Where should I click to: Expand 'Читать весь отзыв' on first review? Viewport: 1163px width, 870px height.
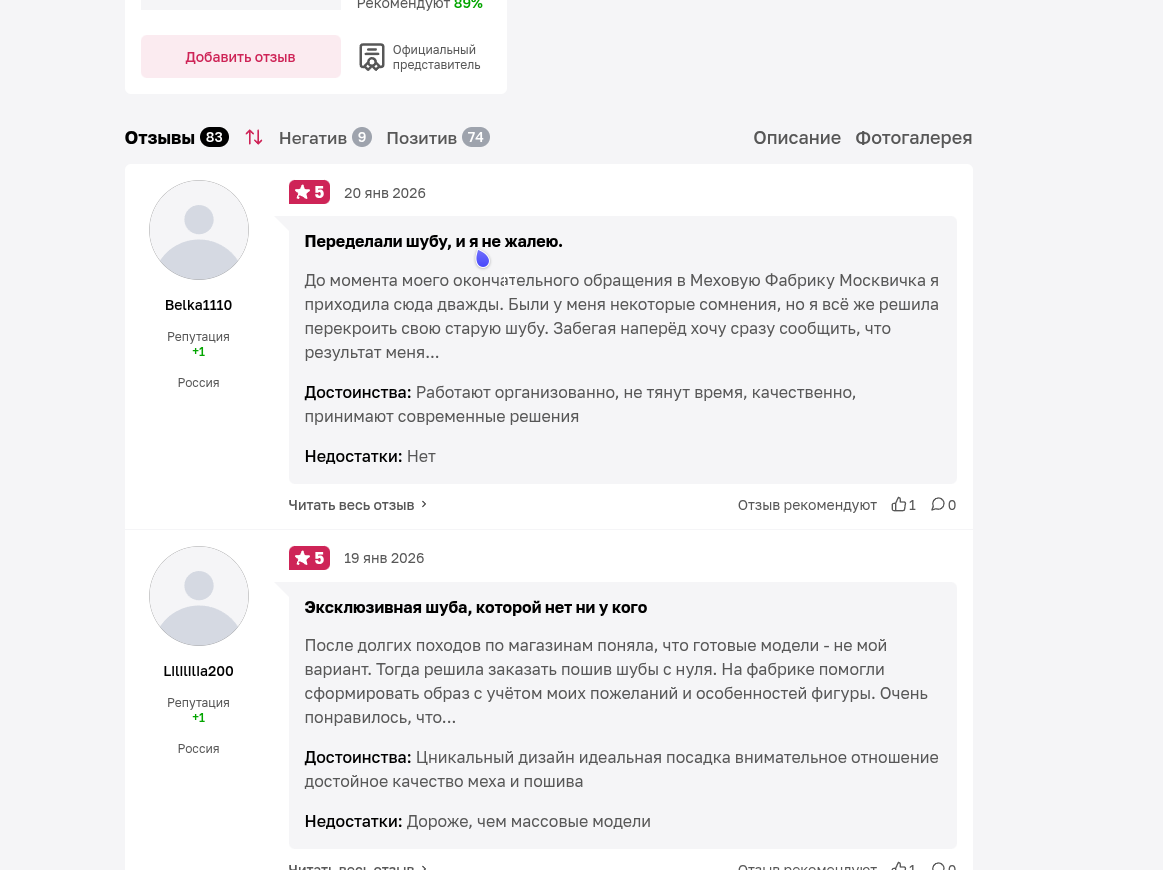[357, 505]
